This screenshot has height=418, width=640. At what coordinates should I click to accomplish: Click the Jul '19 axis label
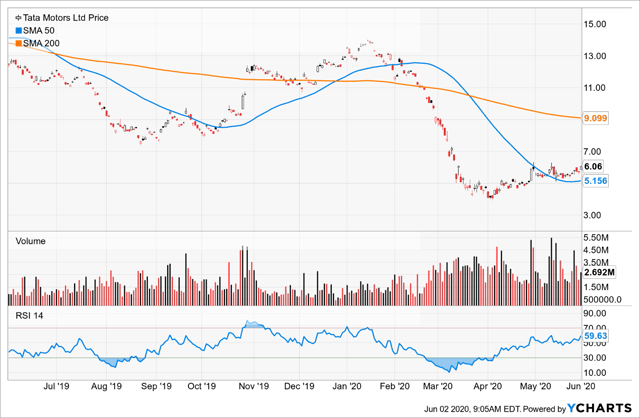tap(56, 386)
